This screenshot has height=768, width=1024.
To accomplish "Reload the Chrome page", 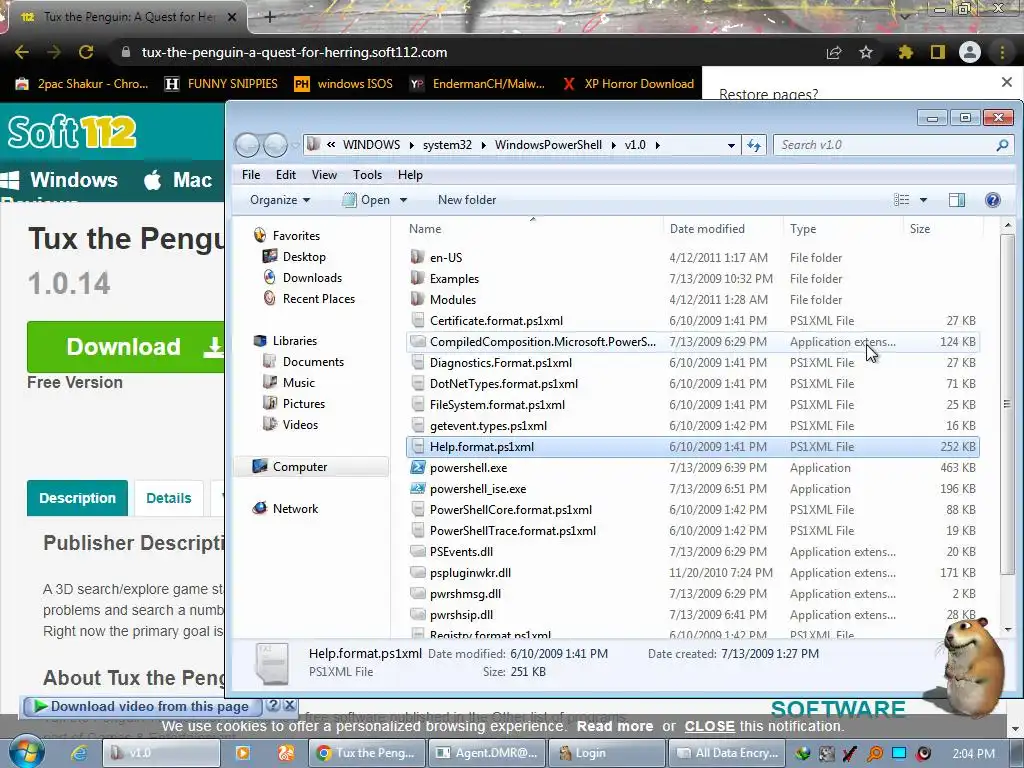I will (86, 52).
